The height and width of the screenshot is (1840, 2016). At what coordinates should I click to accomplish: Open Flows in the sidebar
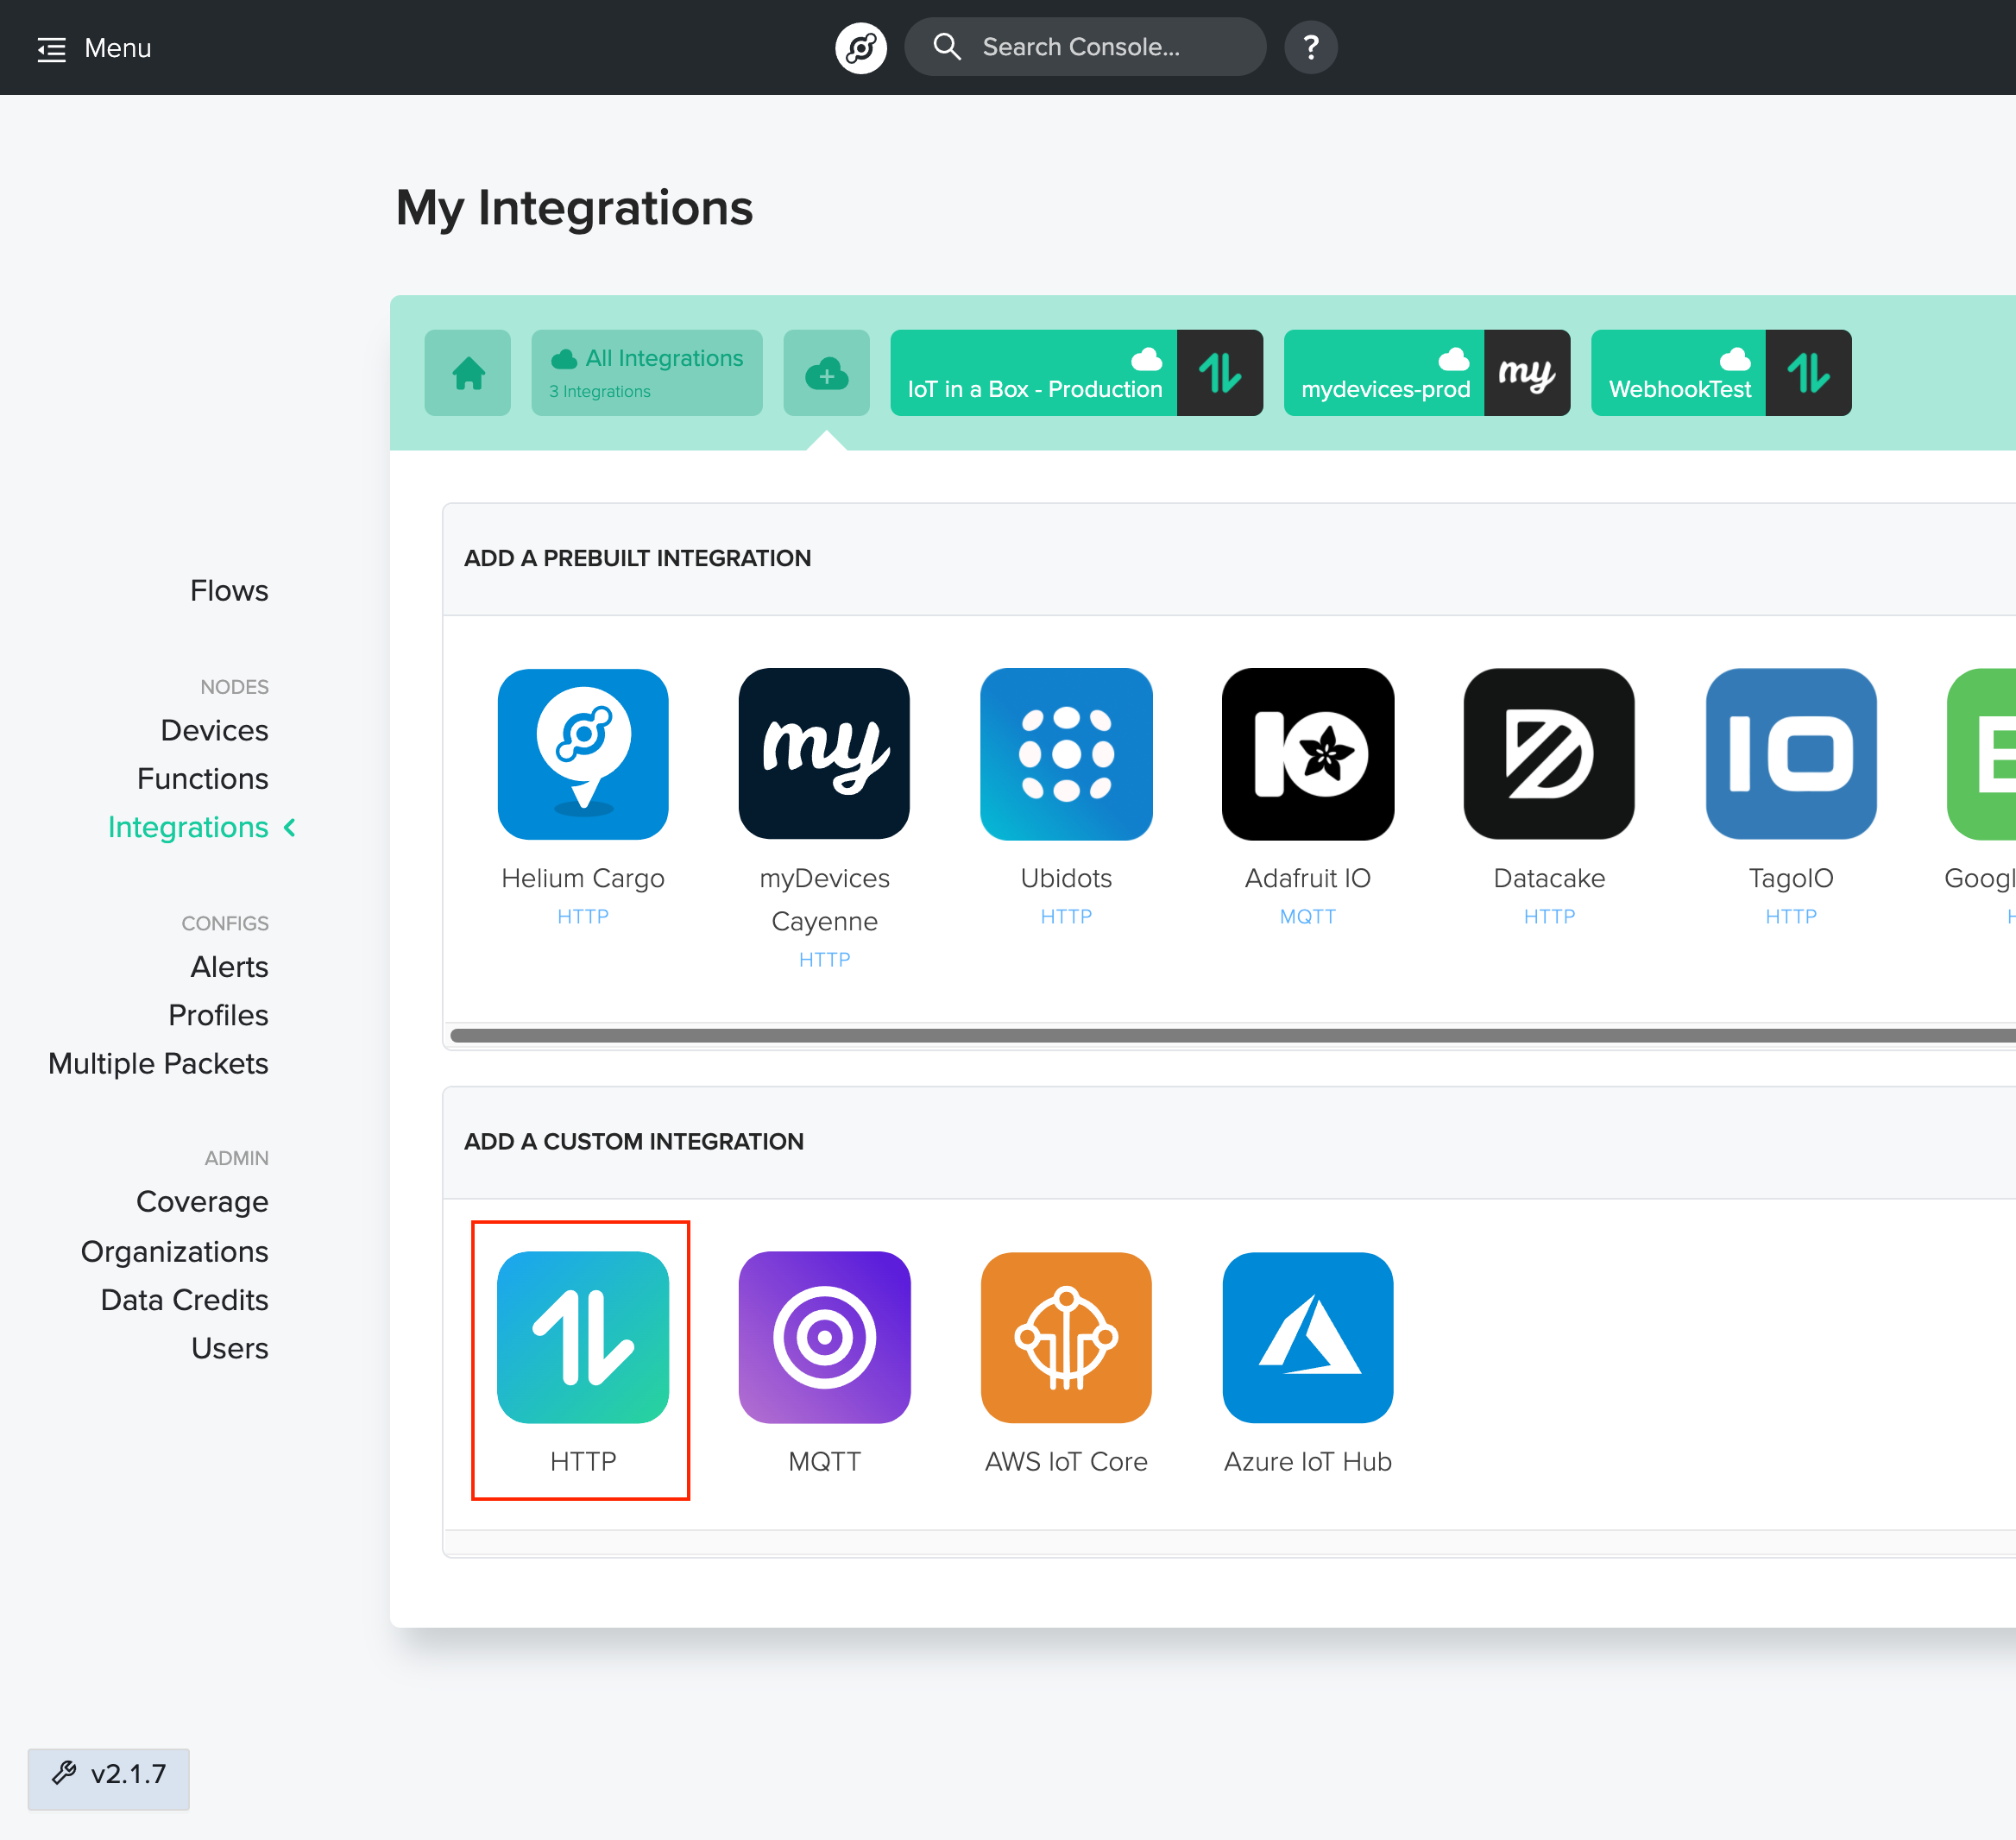click(x=229, y=591)
